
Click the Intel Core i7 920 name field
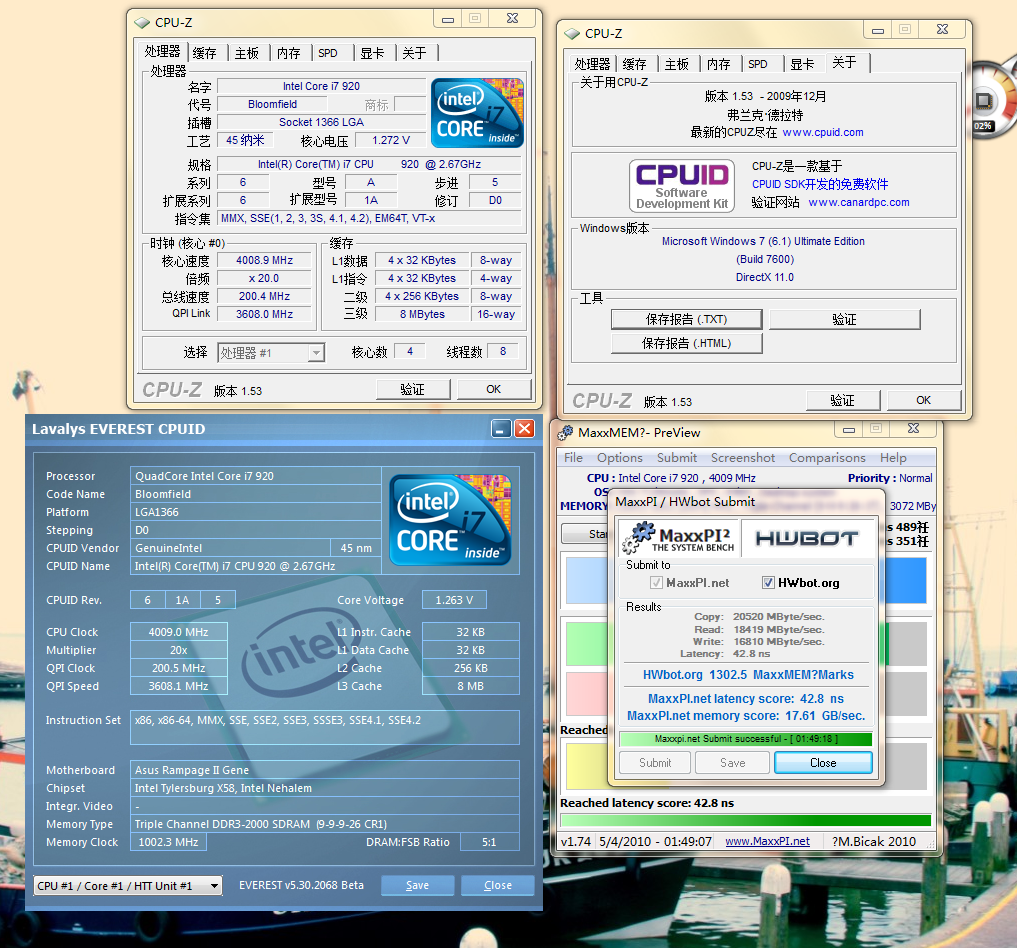(321, 86)
